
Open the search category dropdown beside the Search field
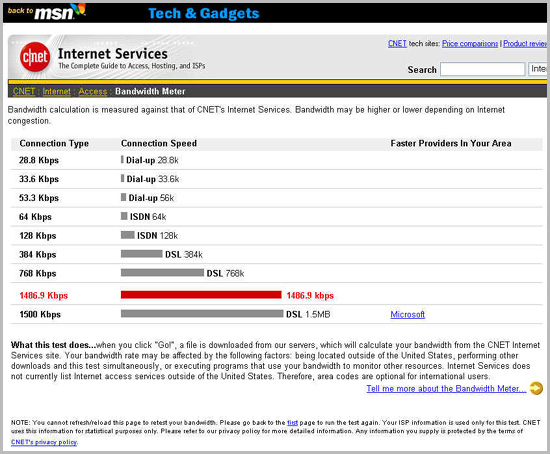click(538, 69)
